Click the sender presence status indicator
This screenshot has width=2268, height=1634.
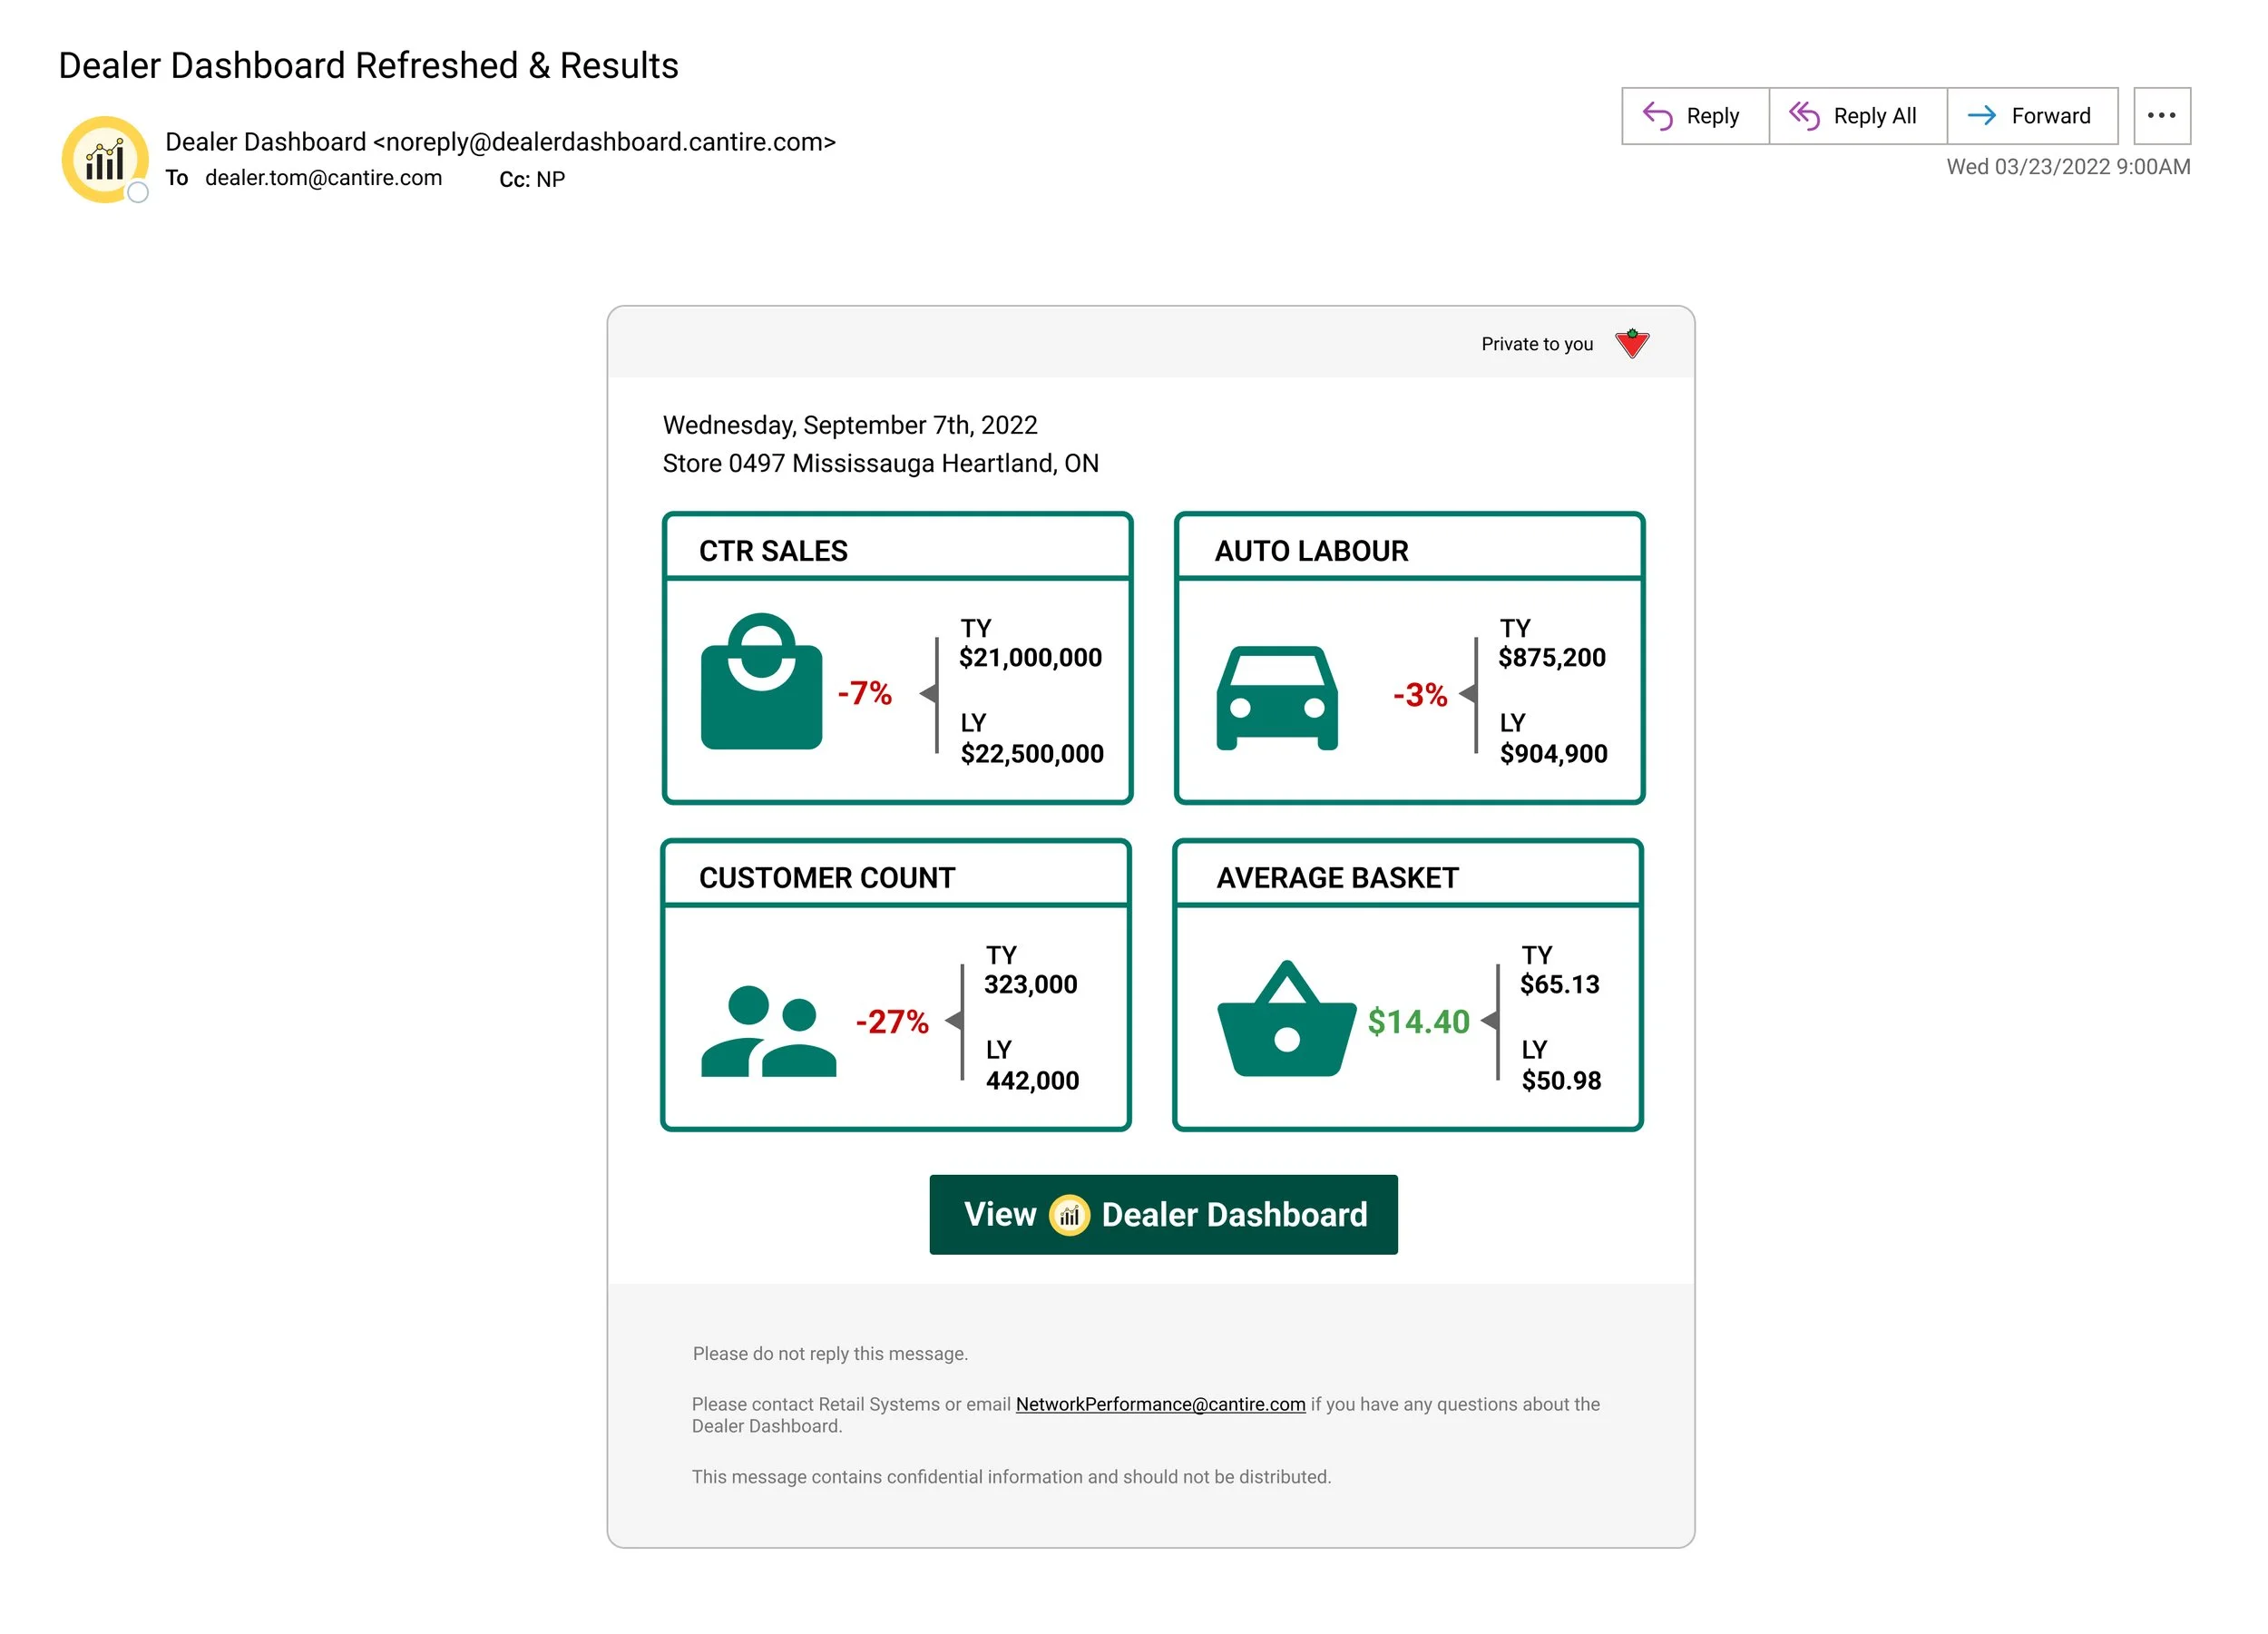(138, 192)
